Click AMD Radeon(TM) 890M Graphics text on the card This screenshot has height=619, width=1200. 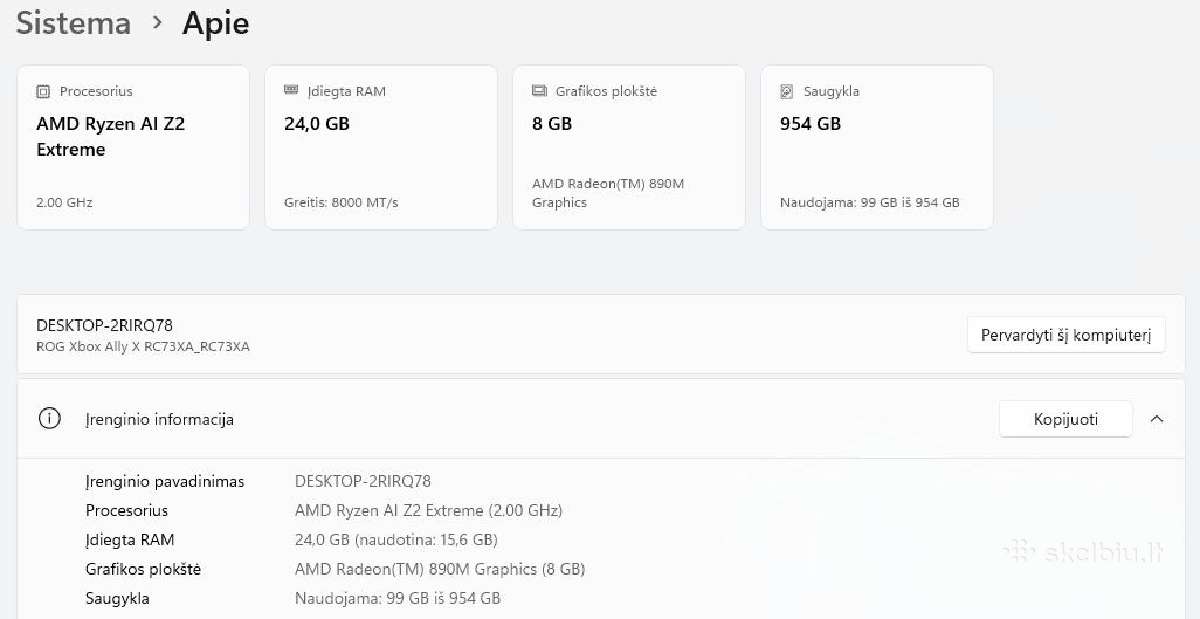coord(608,193)
